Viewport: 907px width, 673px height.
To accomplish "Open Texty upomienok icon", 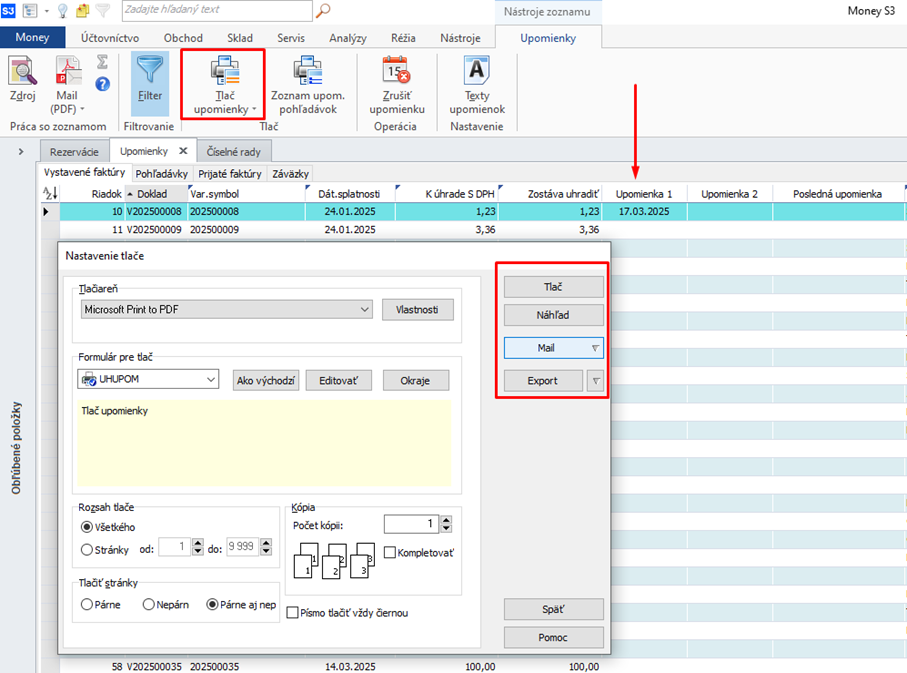I will 477,72.
